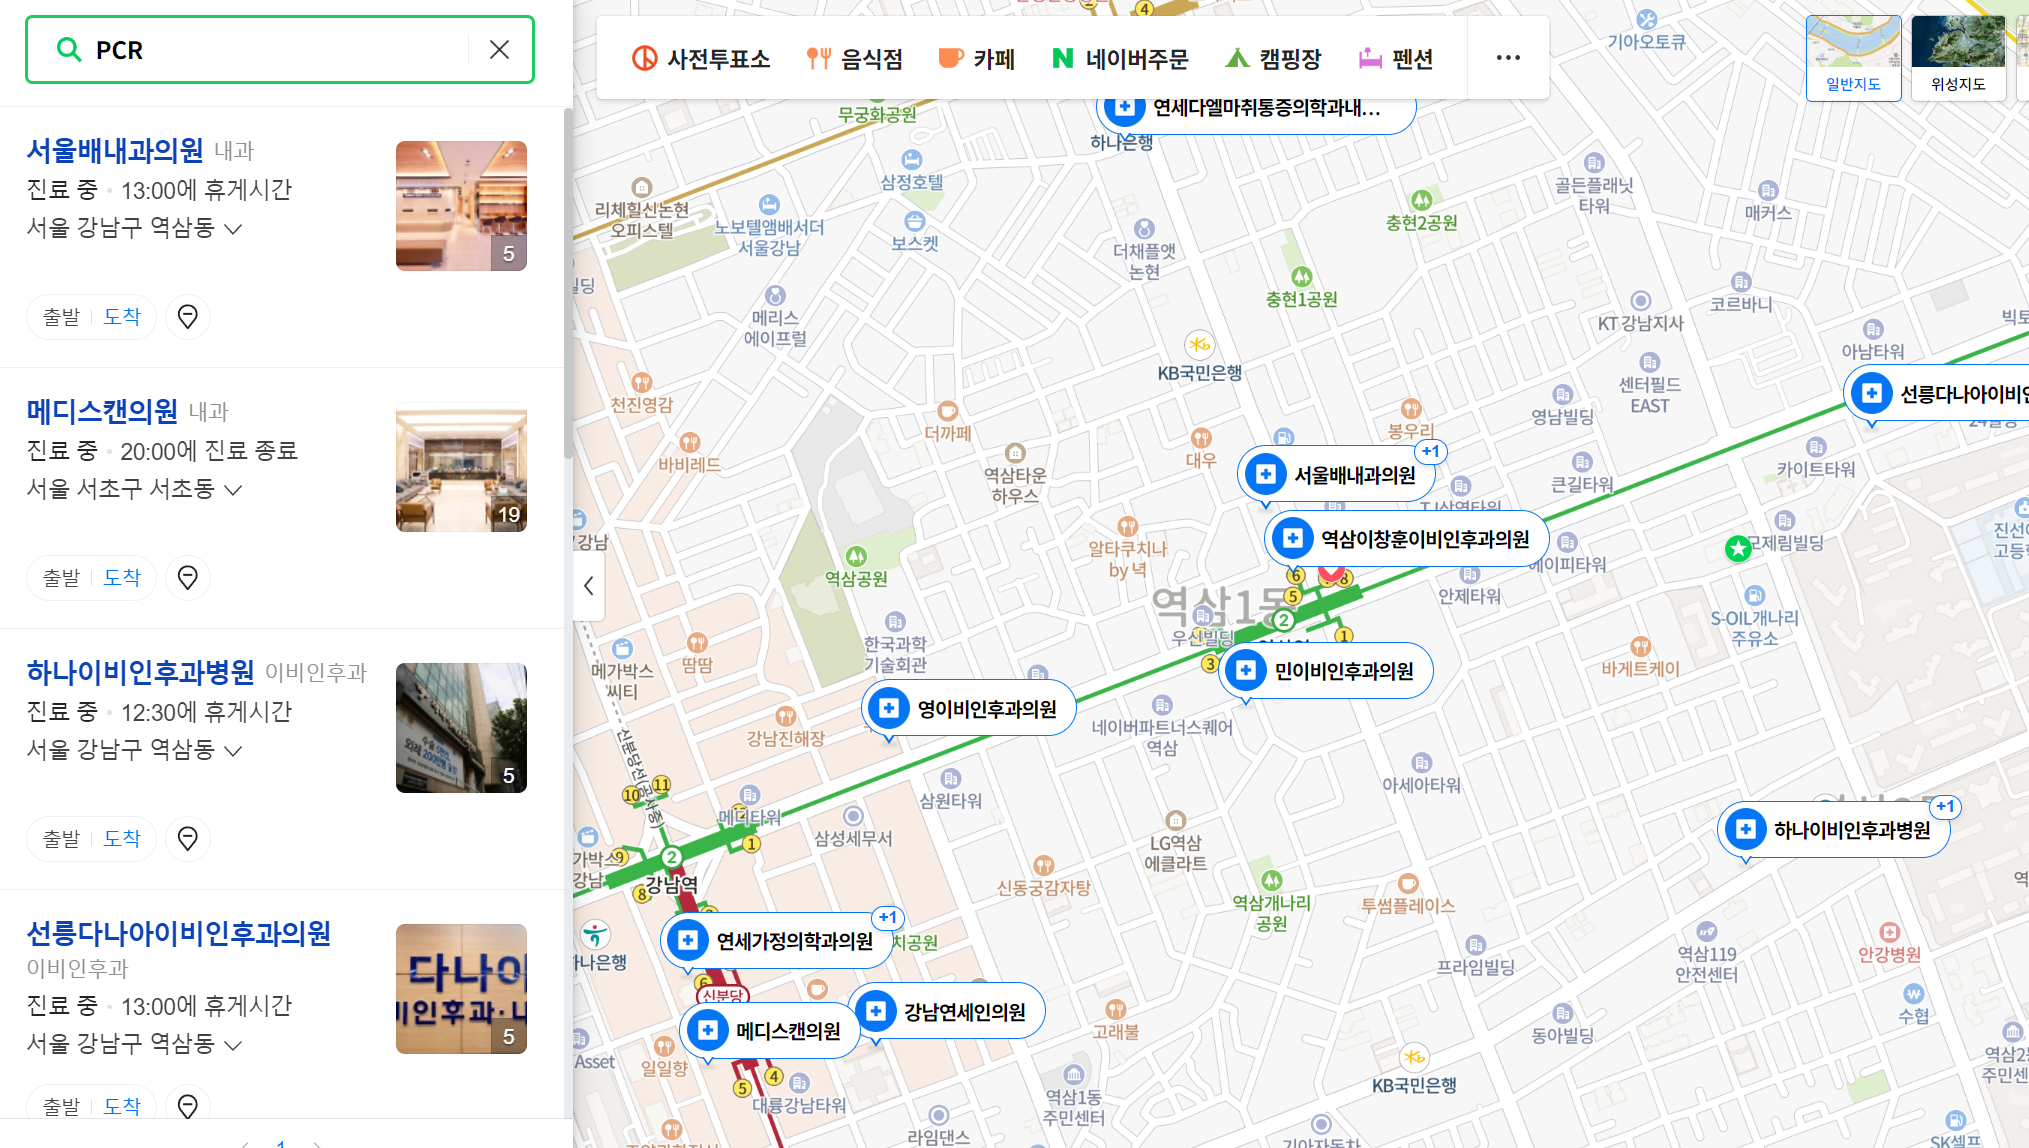This screenshot has height=1148, width=2029.
Task: Switch to 일반지도 map view
Action: pos(1853,57)
